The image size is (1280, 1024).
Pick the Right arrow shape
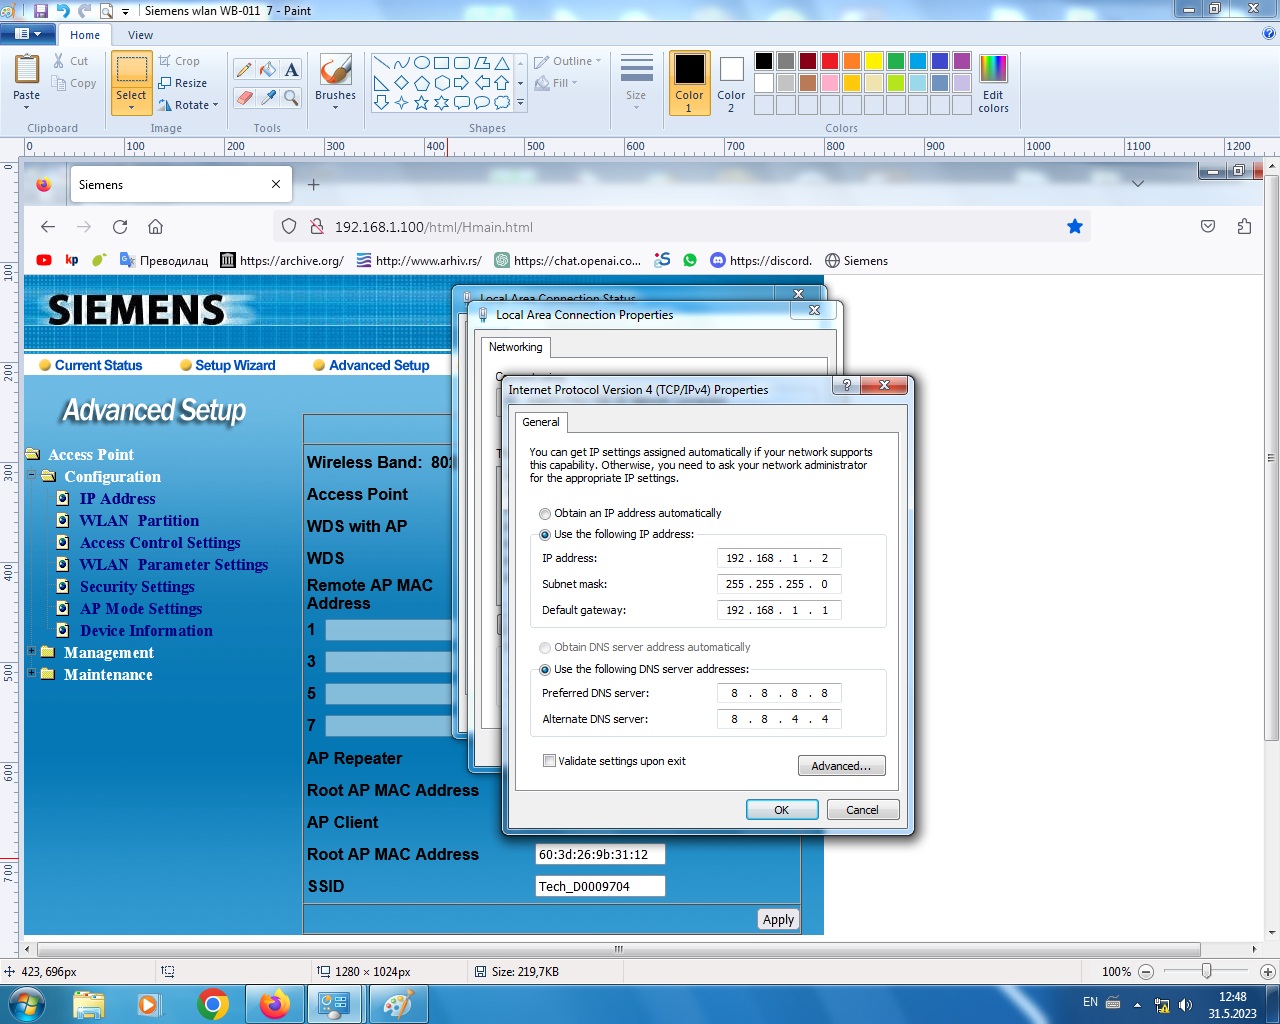[461, 82]
